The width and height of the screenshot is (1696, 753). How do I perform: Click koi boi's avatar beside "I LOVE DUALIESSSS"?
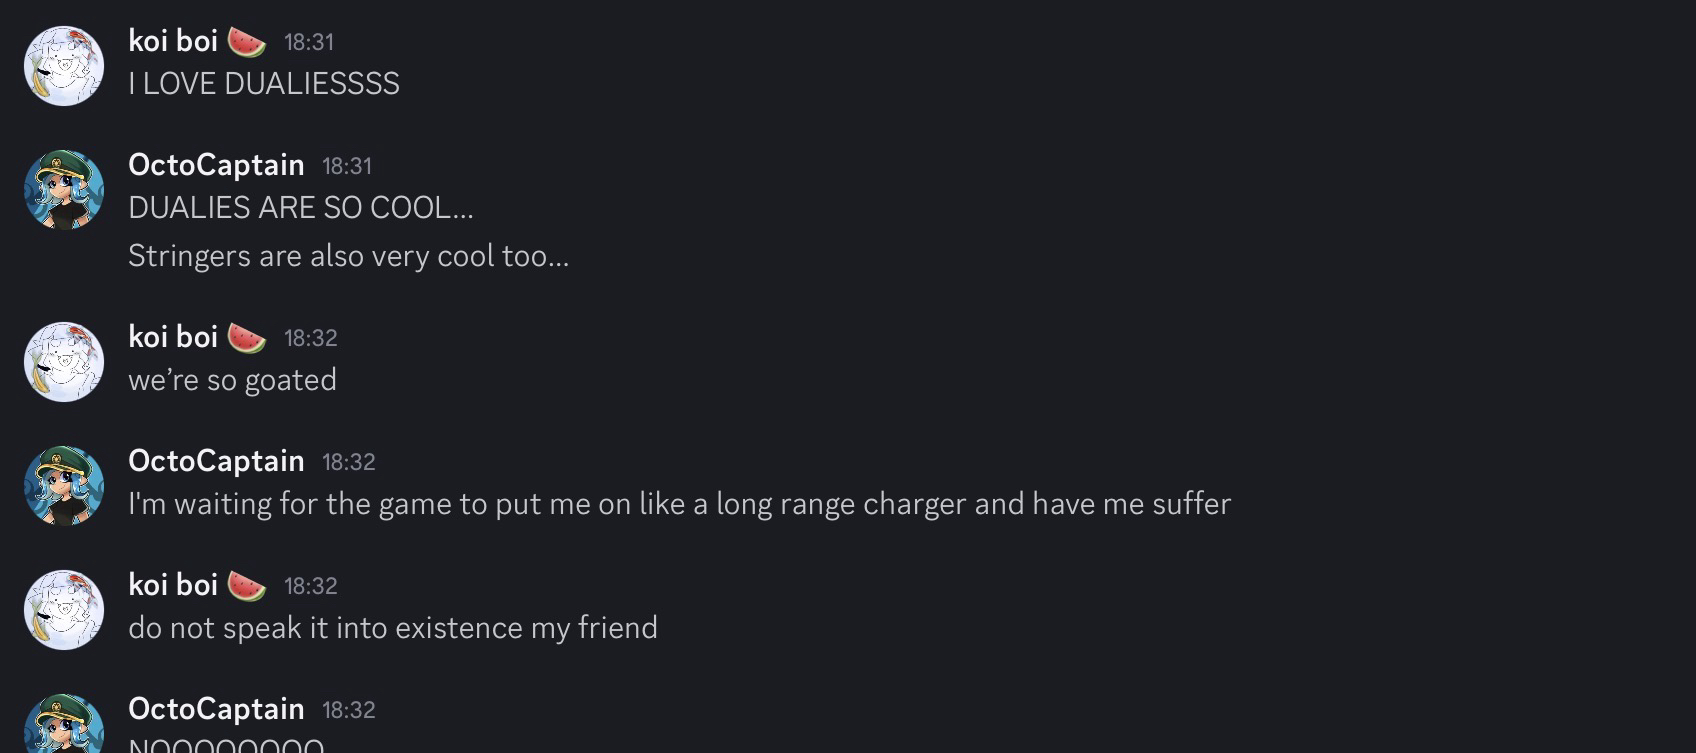(x=64, y=66)
